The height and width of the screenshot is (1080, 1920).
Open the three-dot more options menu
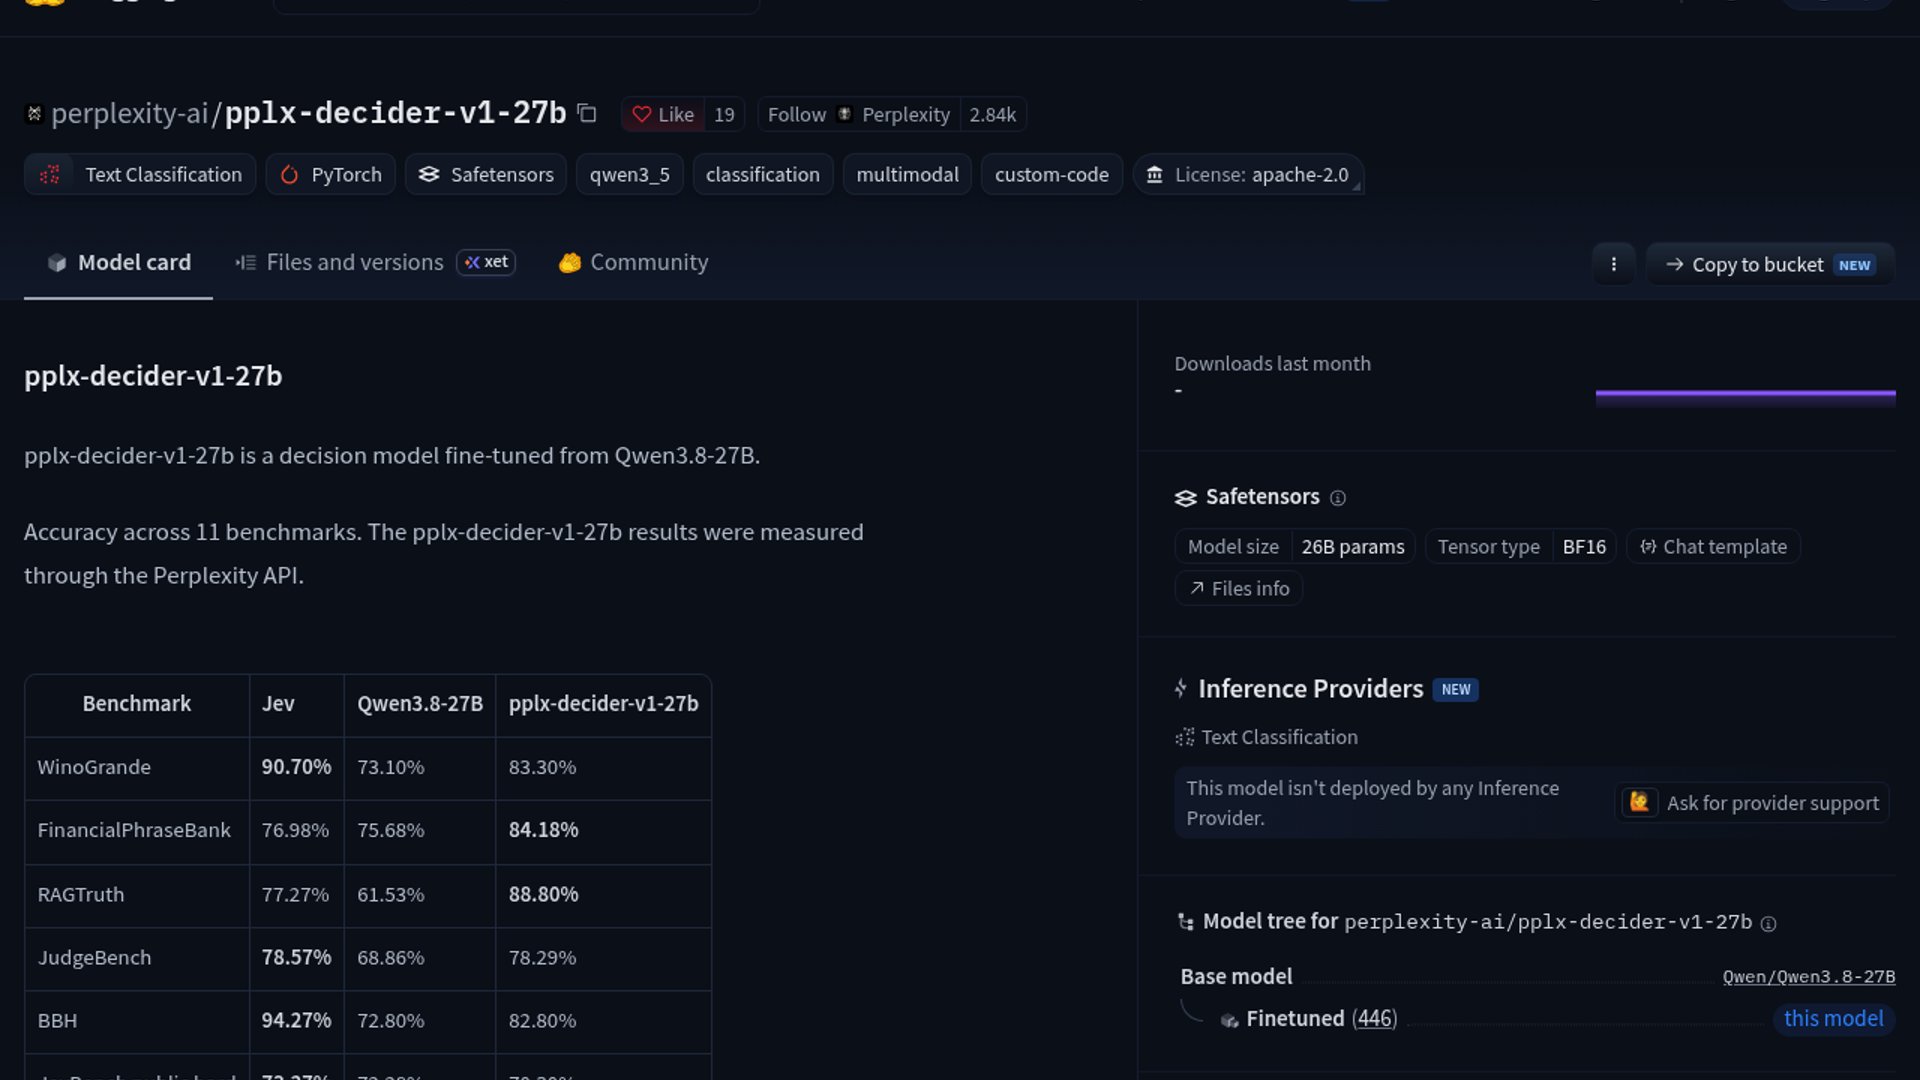point(1613,264)
